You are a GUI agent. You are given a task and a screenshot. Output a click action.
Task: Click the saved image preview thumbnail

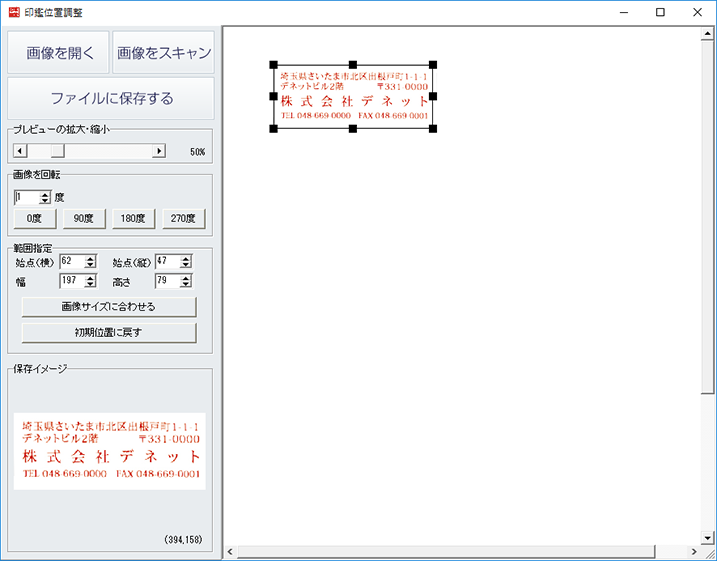(x=110, y=451)
